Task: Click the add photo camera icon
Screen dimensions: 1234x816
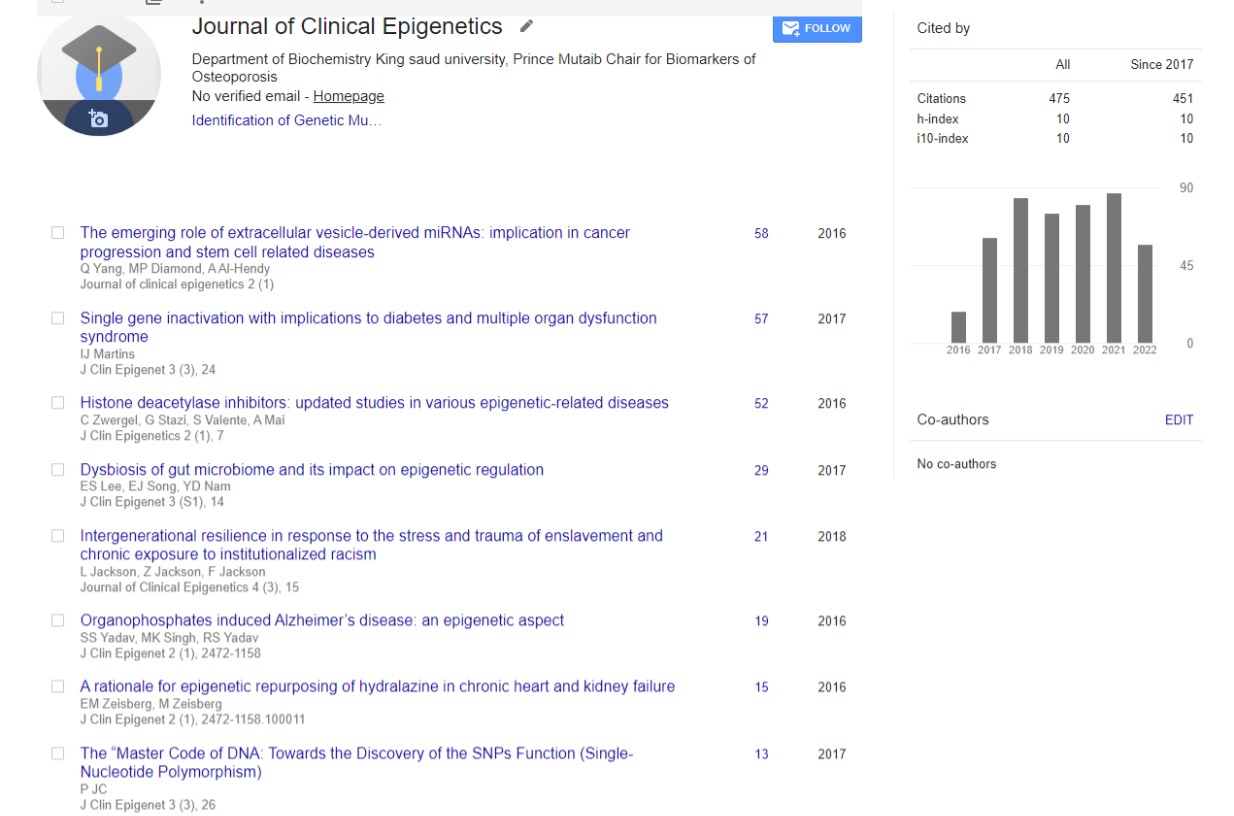Action: click(98, 119)
